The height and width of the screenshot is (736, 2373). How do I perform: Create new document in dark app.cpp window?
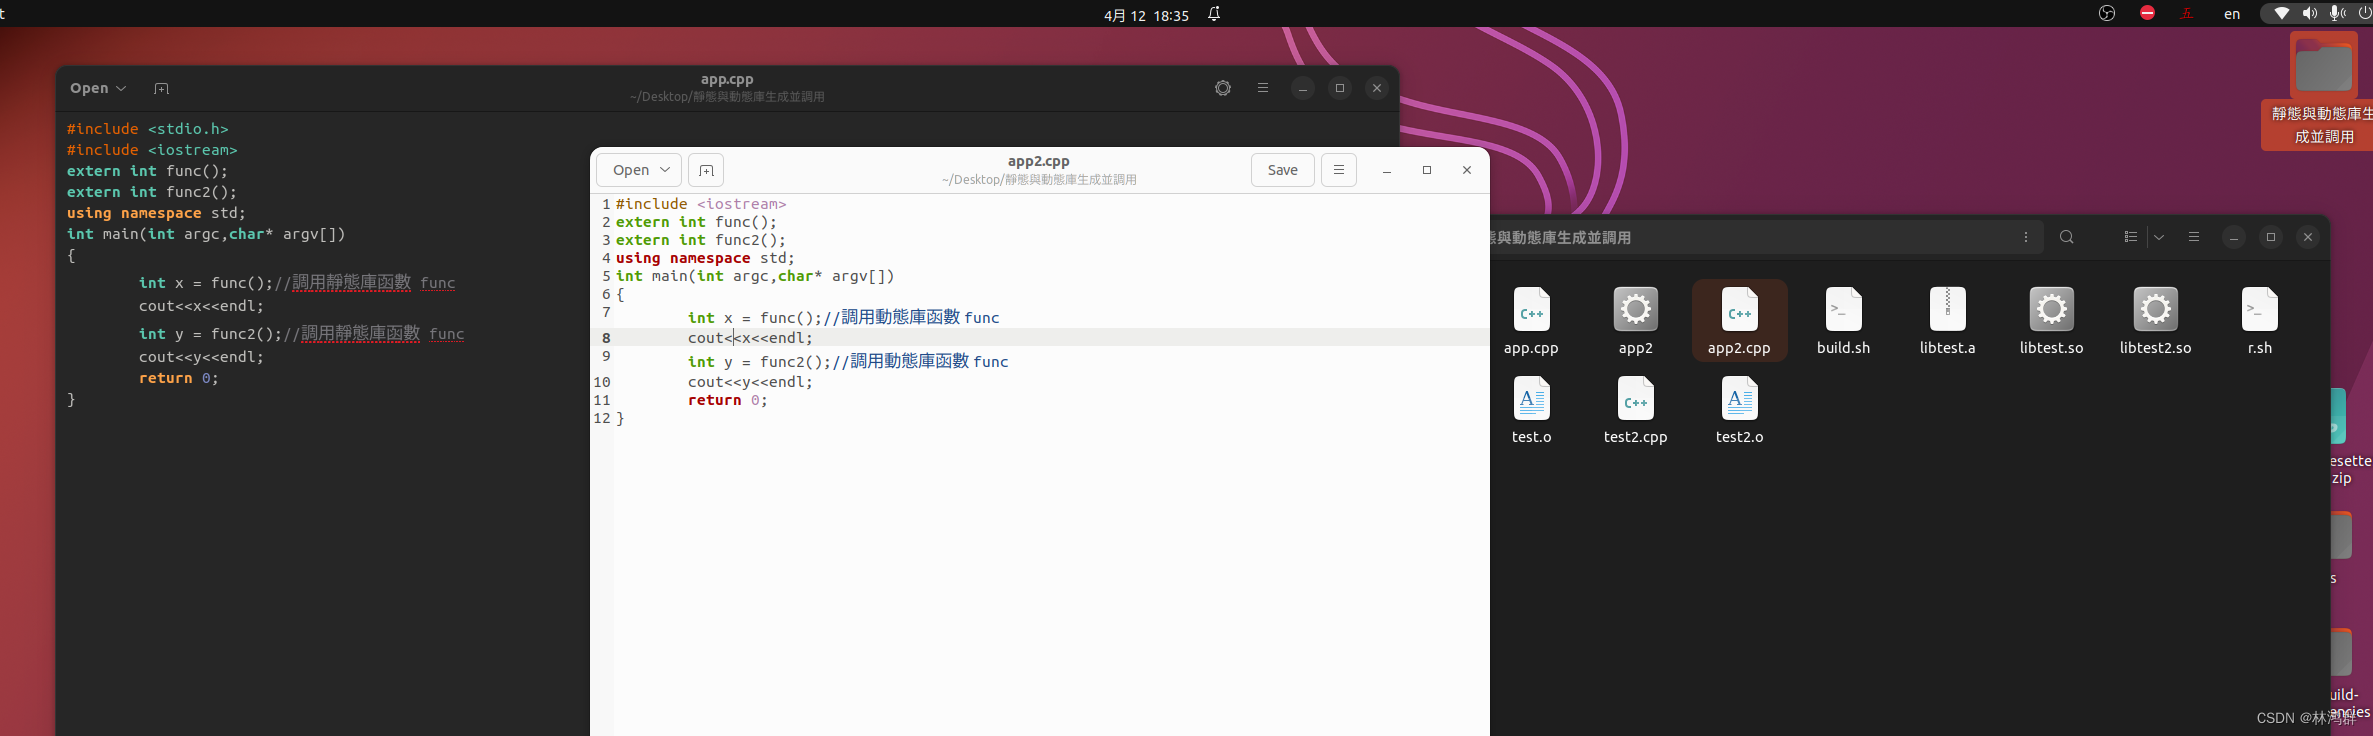point(161,88)
